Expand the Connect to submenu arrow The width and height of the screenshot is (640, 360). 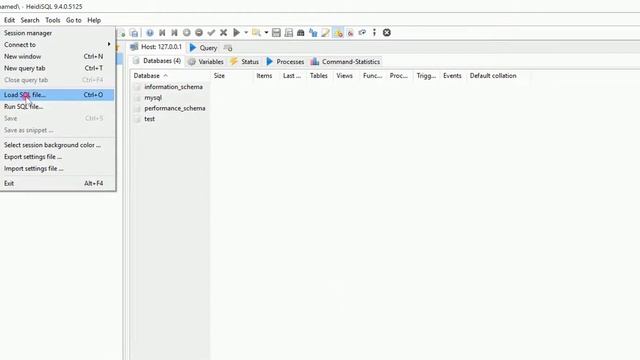tap(109, 44)
